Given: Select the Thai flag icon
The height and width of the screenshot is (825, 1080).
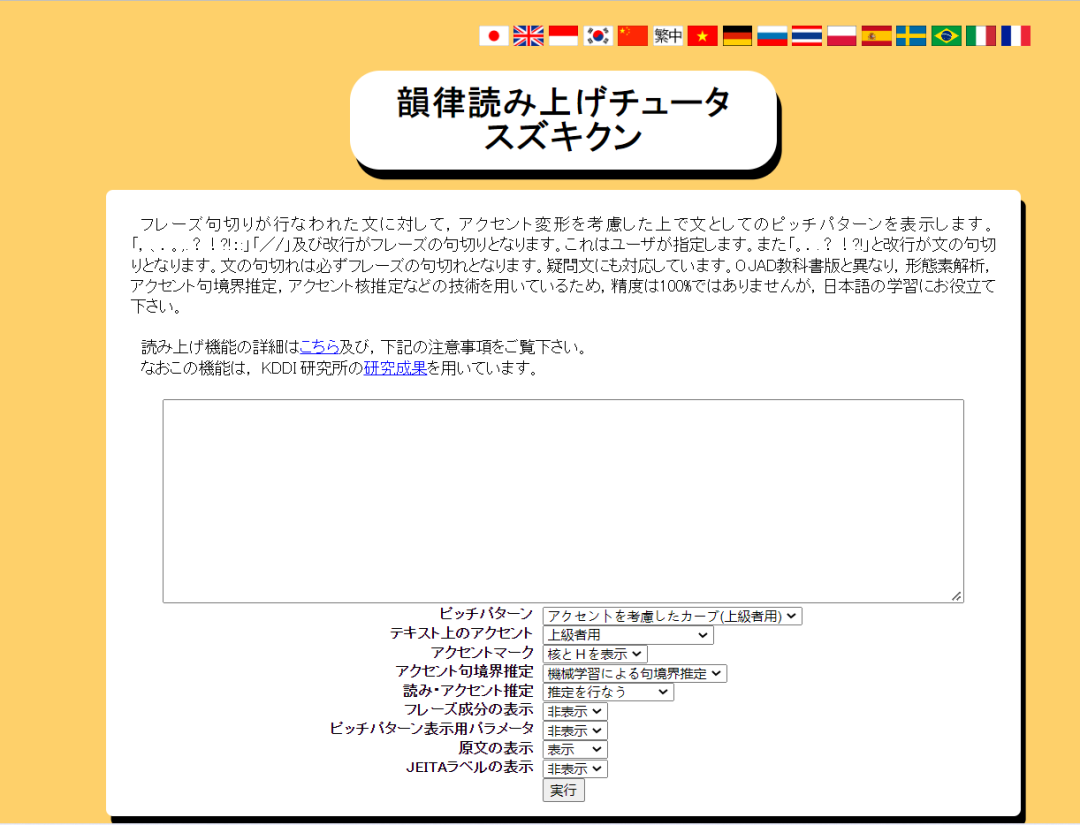Looking at the screenshot, I should 807,36.
